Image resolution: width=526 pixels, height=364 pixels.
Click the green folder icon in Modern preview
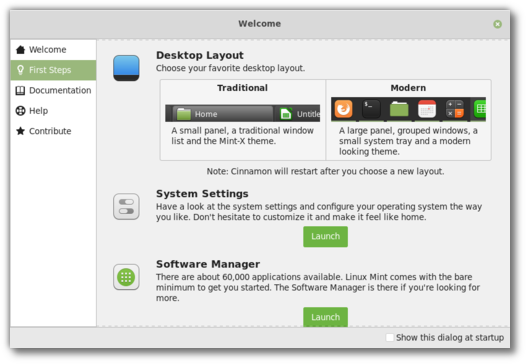pyautogui.click(x=399, y=109)
